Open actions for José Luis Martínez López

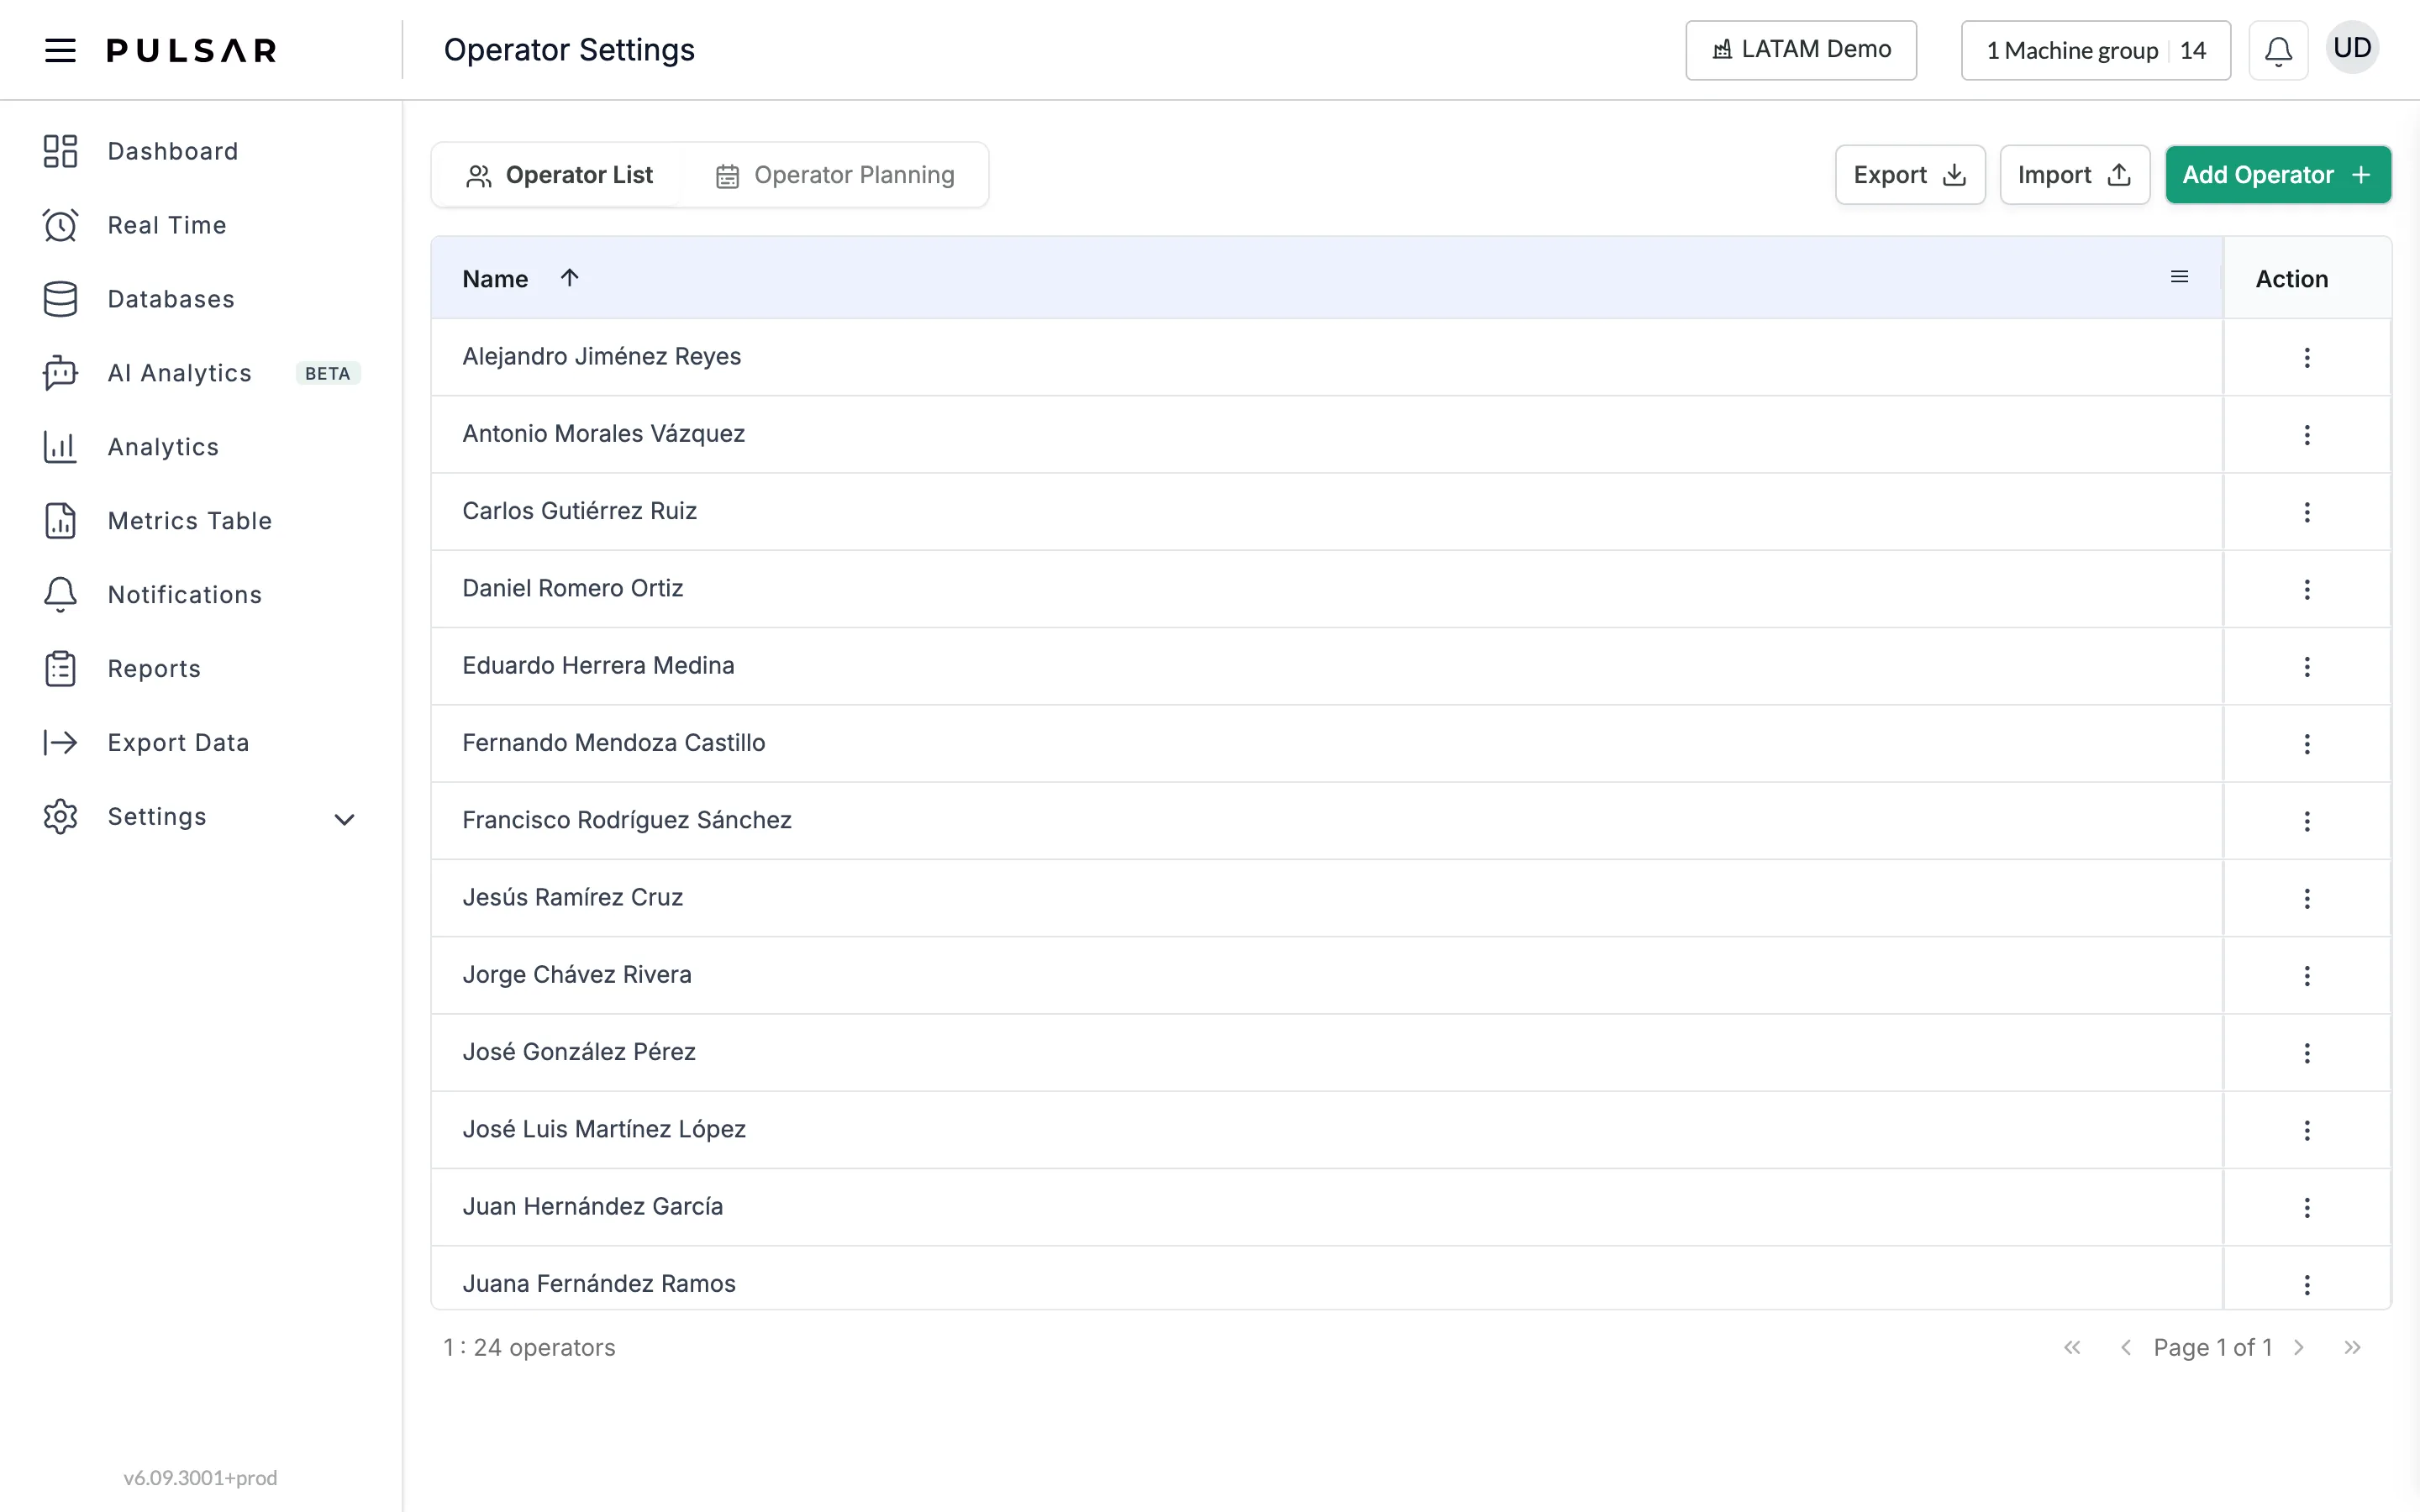pos(2307,1130)
